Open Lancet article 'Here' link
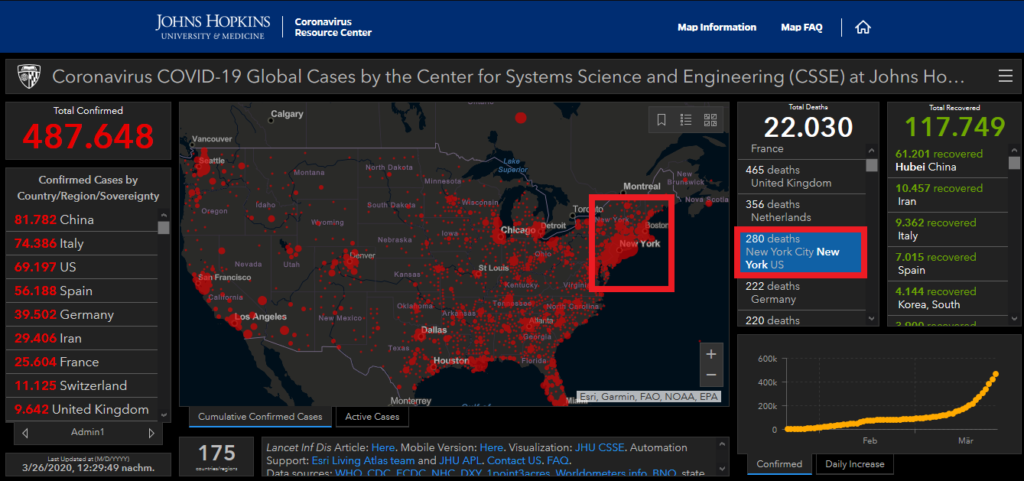 tap(383, 448)
